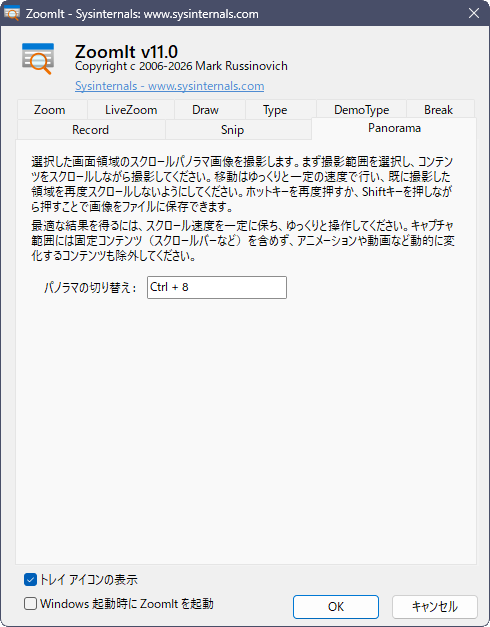Open the Sysinternals website link
490x627 pixels.
click(x=170, y=86)
